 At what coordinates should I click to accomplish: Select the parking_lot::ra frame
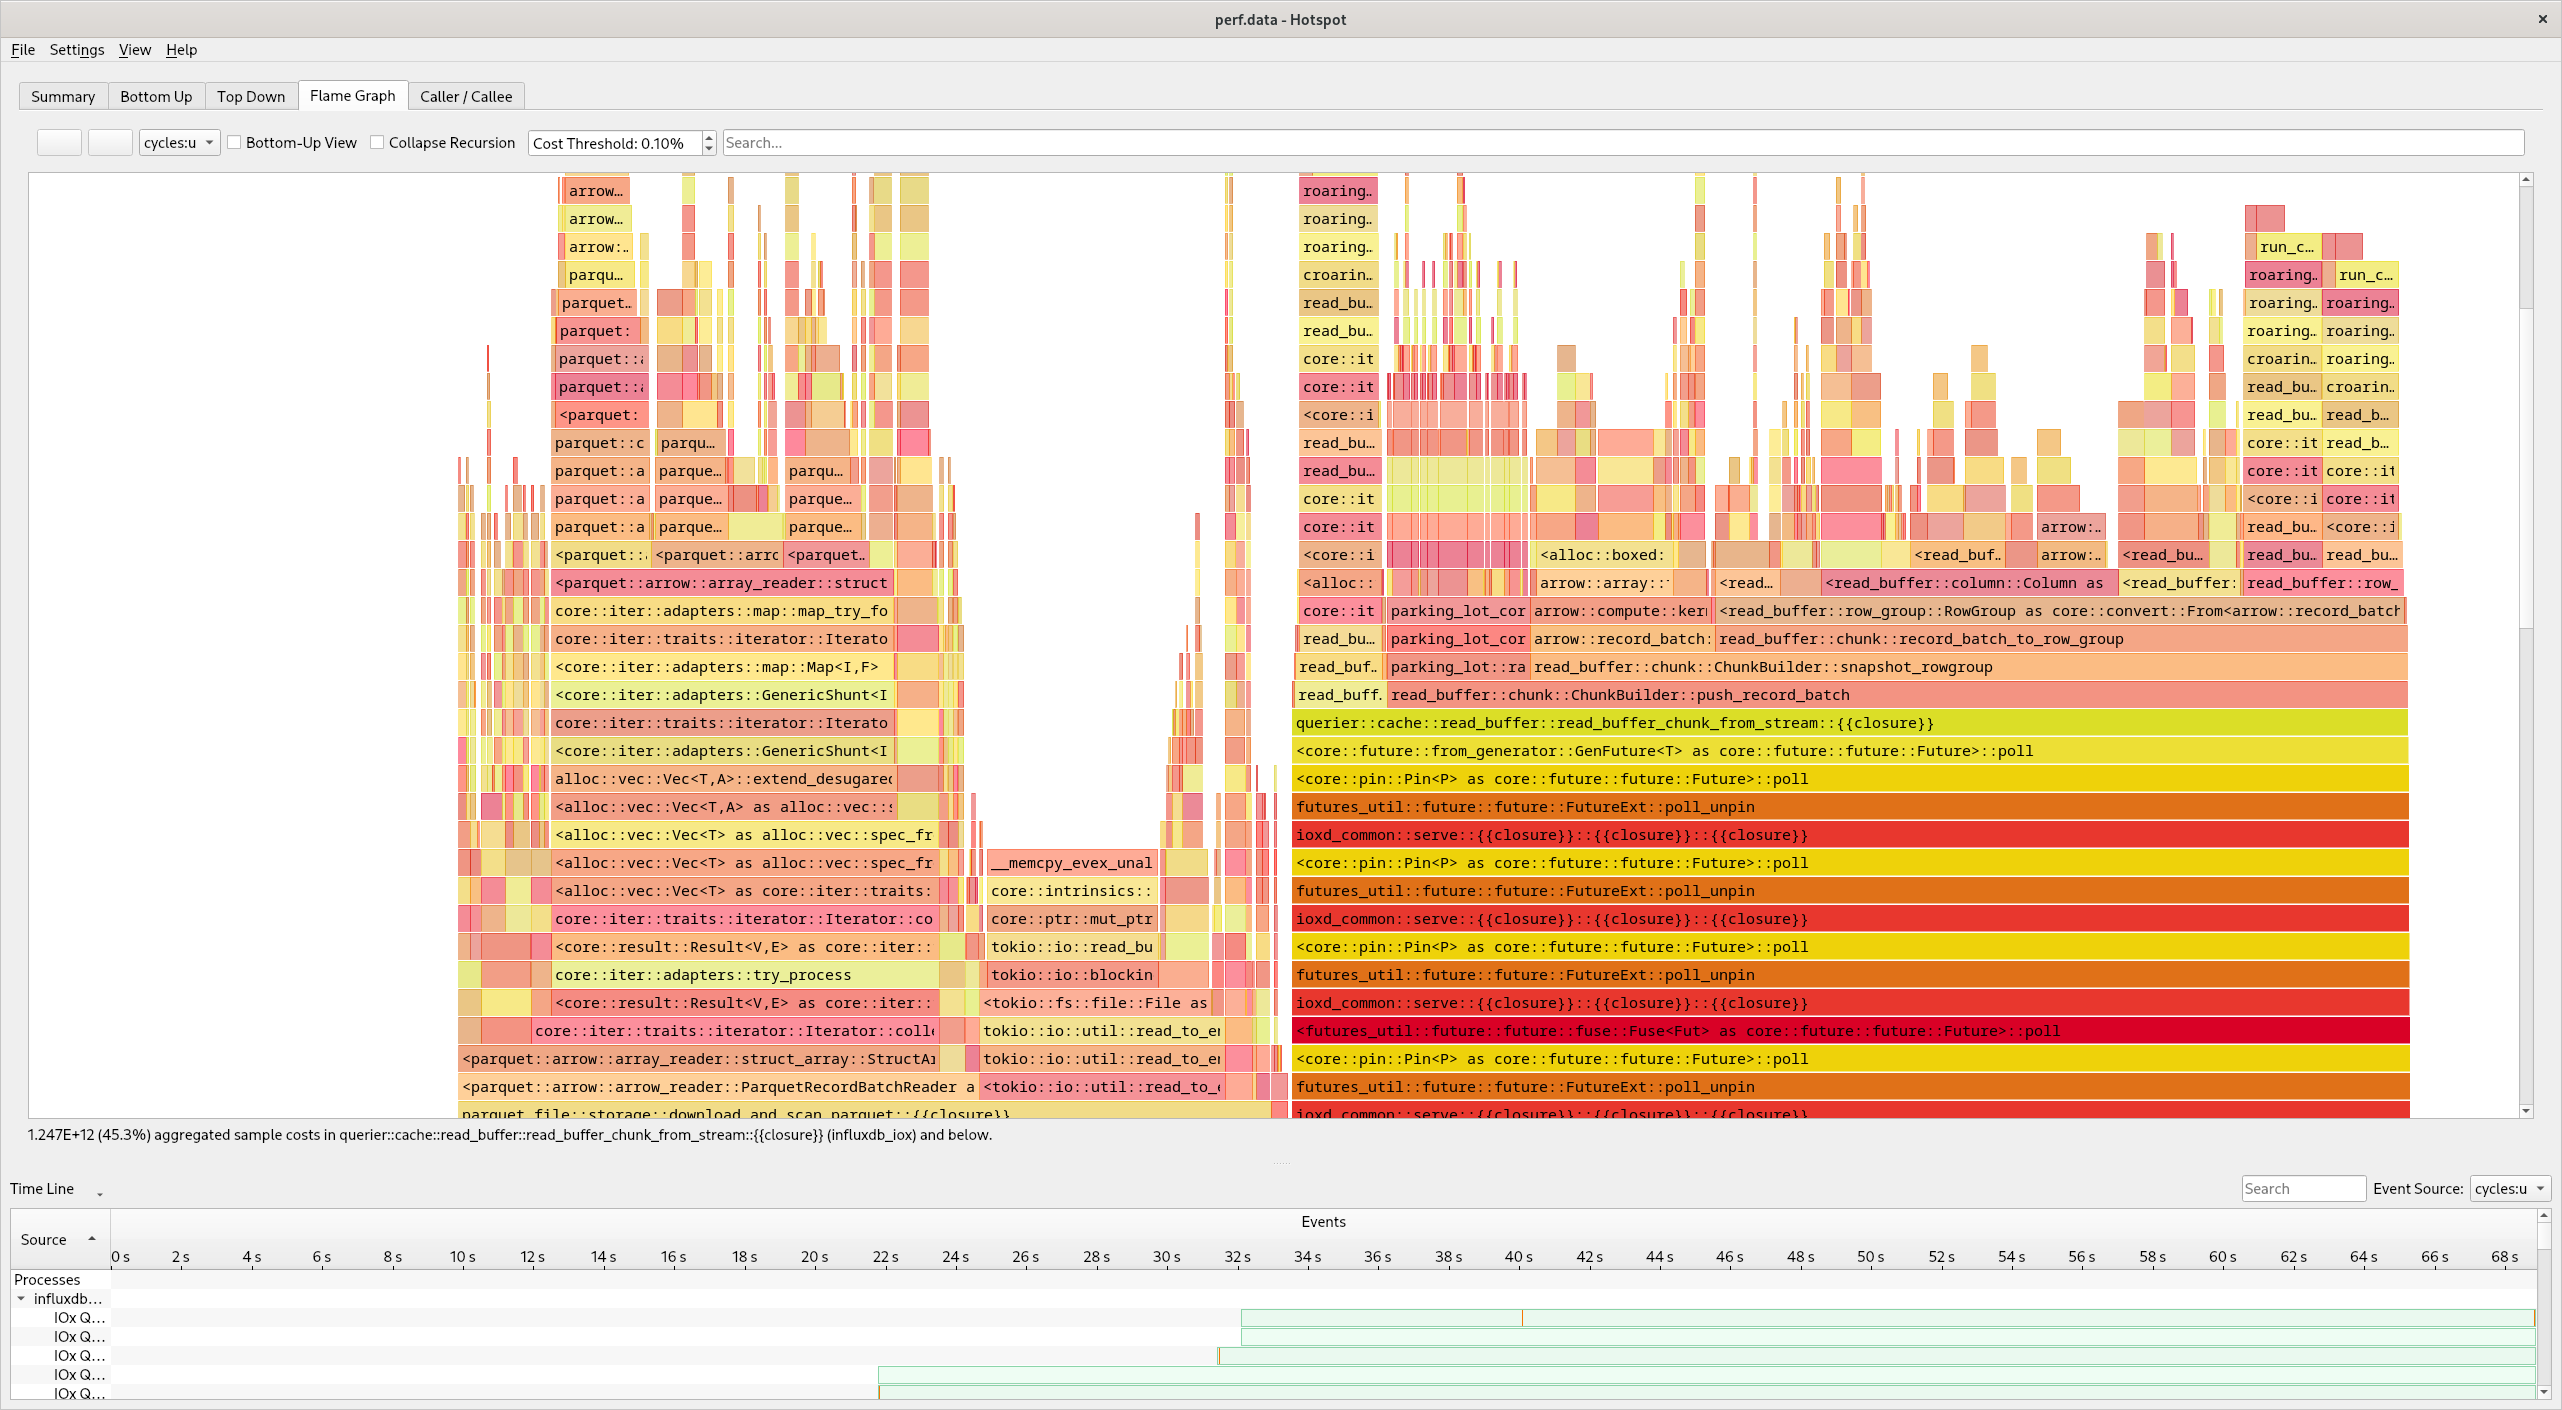point(1457,667)
